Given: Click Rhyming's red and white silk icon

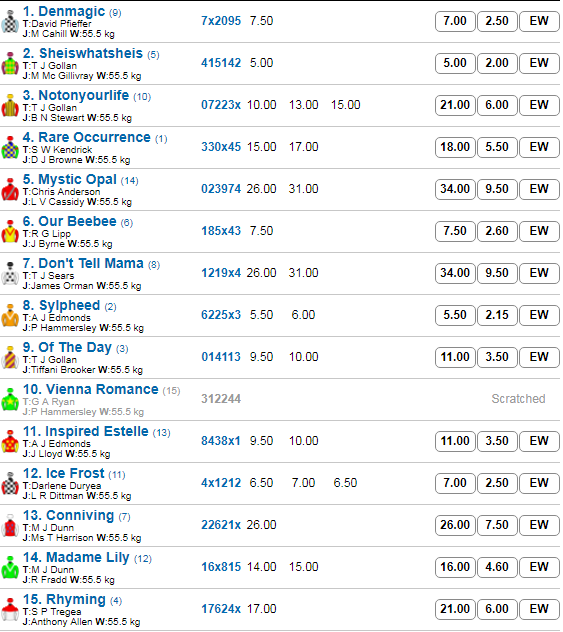Looking at the screenshot, I should pos(10,610).
